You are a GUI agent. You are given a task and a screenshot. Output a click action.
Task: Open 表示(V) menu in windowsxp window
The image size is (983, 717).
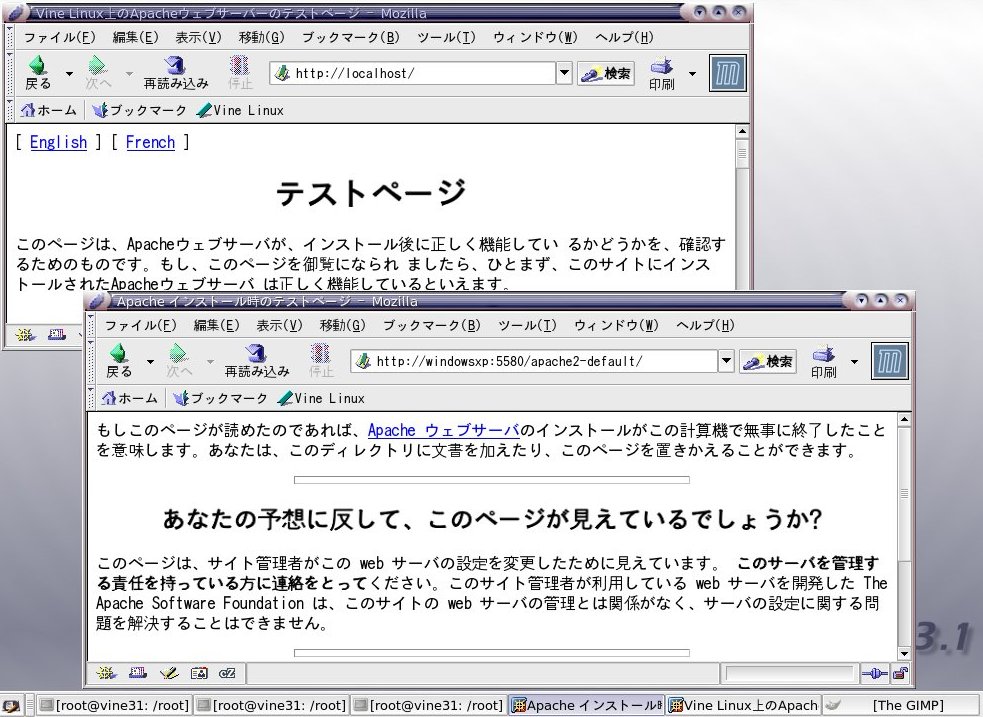tap(279, 325)
